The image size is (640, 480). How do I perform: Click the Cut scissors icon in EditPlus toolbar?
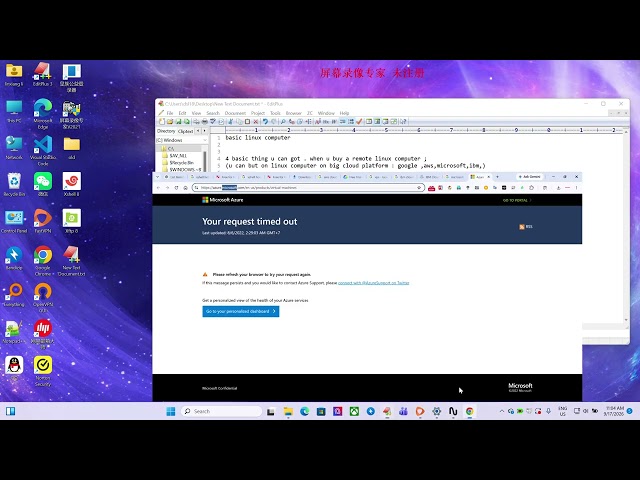[230, 122]
